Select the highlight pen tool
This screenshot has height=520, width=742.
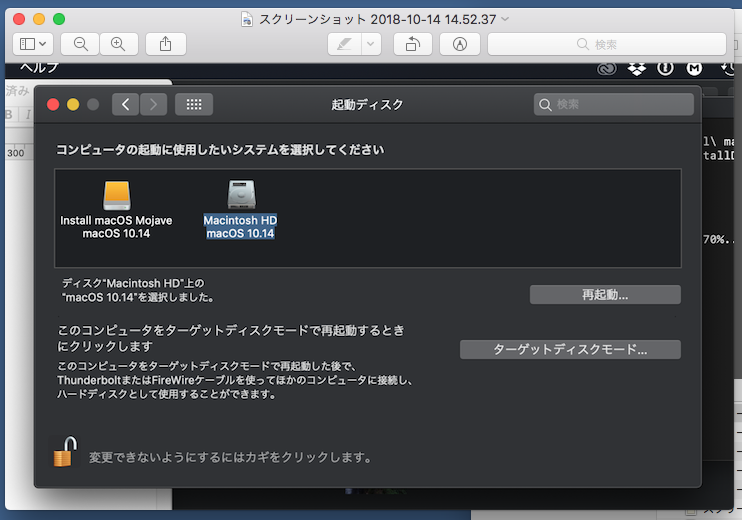click(x=344, y=44)
